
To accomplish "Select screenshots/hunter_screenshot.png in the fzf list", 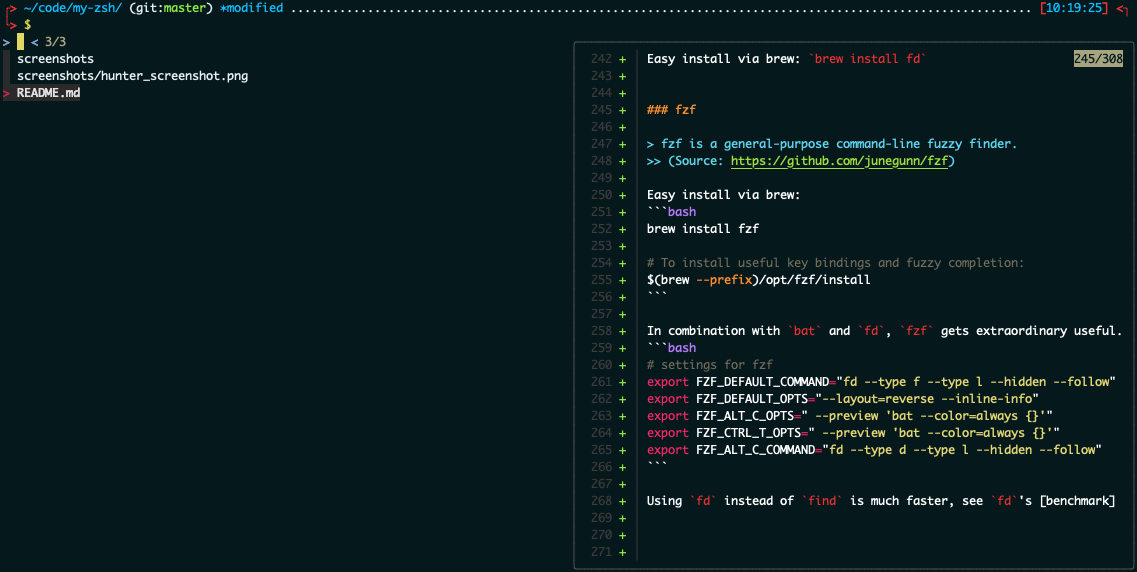I will [x=133, y=75].
